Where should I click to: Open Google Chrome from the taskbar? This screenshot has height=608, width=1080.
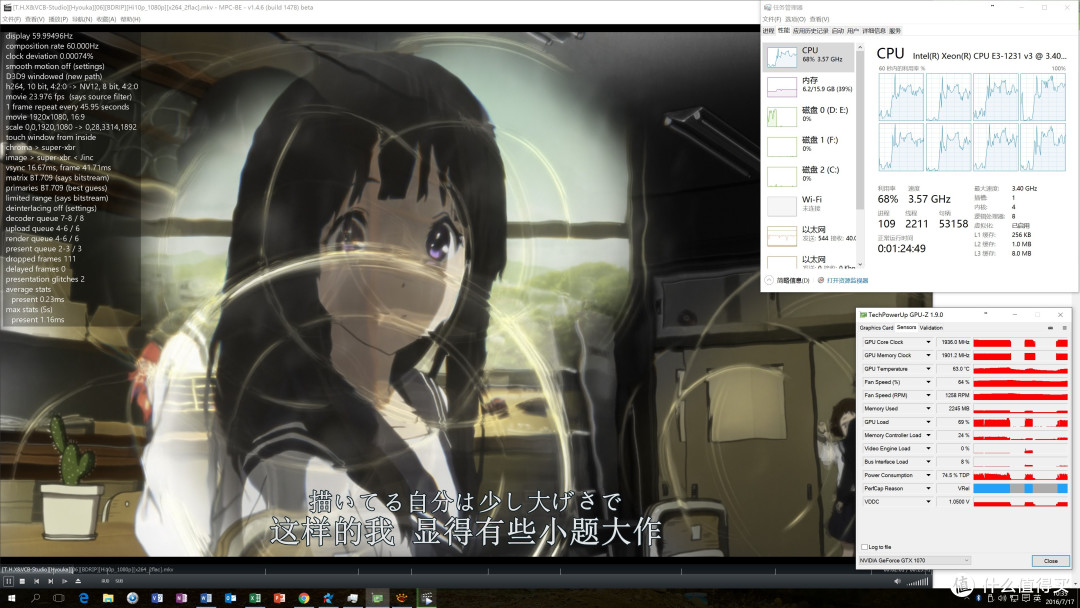coord(304,598)
